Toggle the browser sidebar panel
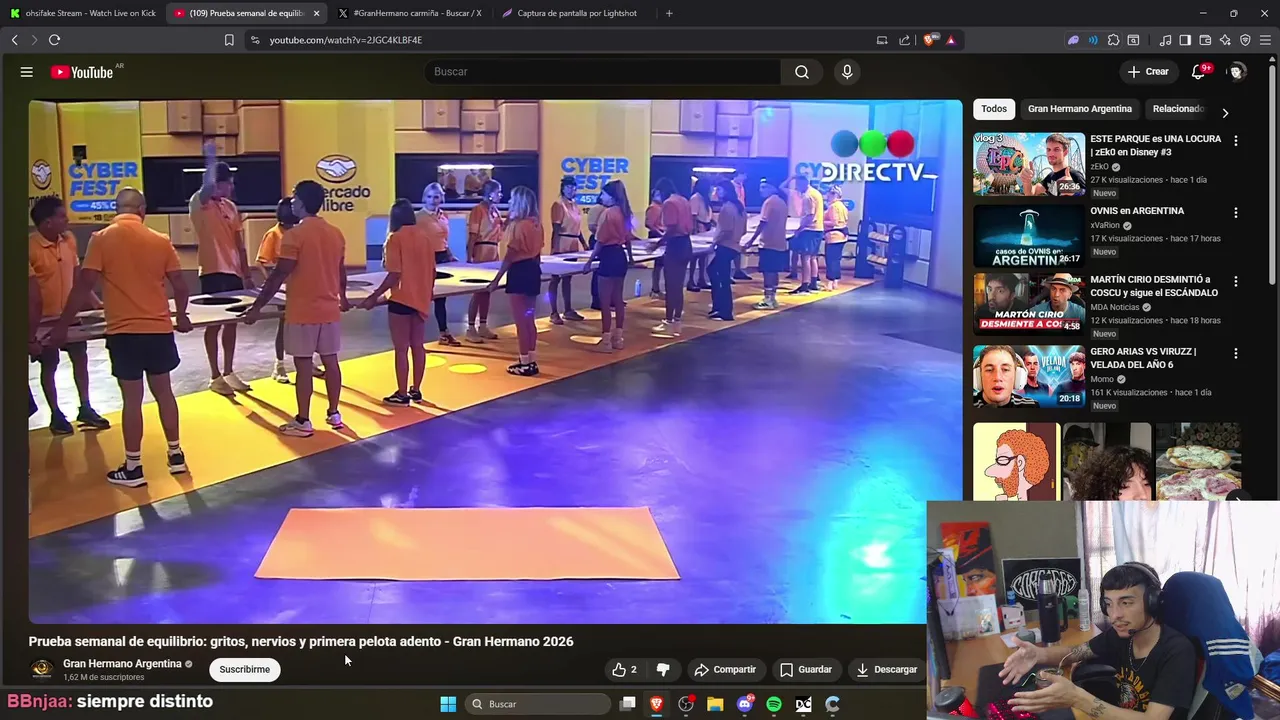 [x=1185, y=40]
